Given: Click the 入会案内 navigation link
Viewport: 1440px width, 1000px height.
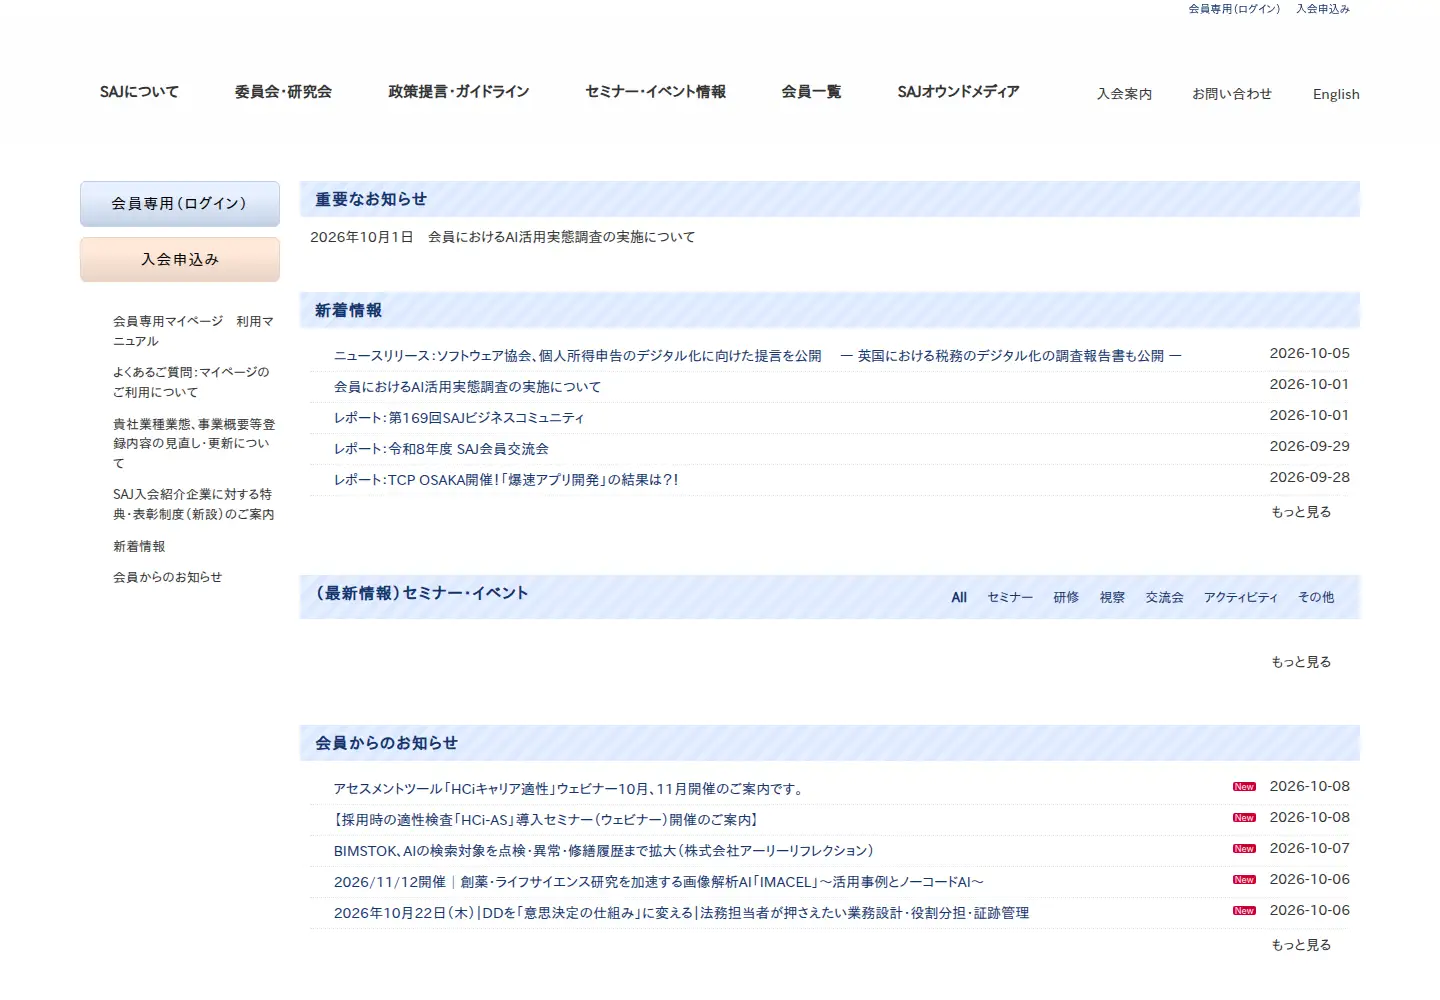Looking at the screenshot, I should 1124,94.
